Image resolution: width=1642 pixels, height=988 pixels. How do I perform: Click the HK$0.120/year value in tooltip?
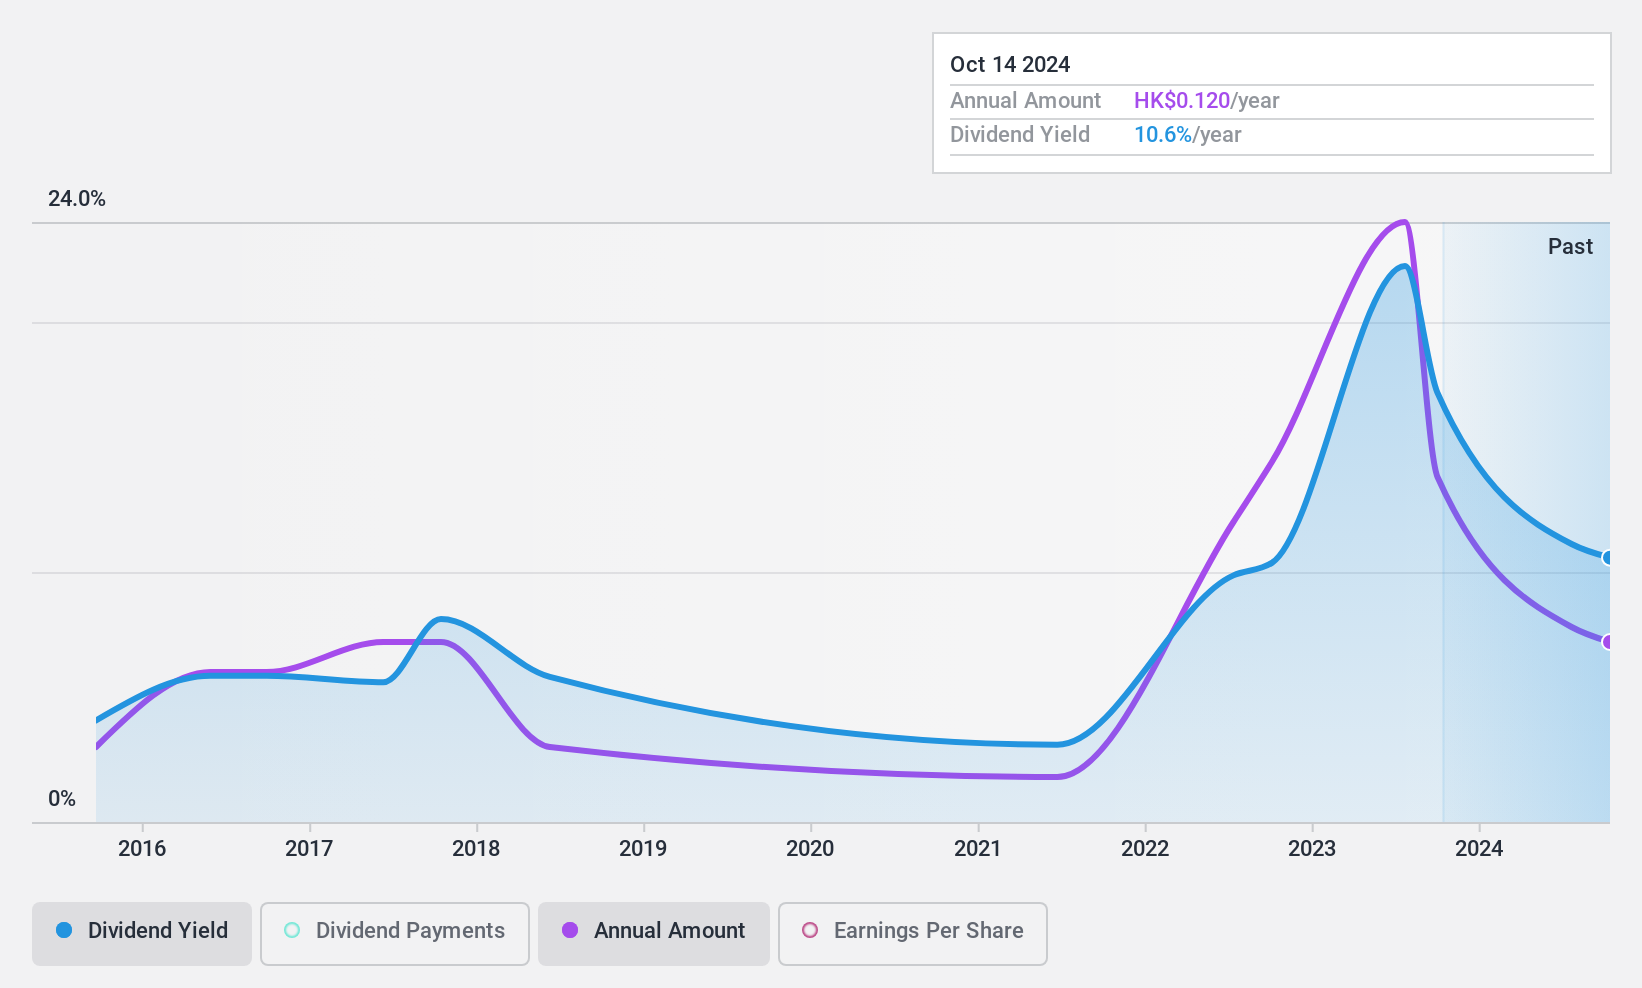coord(1206,101)
